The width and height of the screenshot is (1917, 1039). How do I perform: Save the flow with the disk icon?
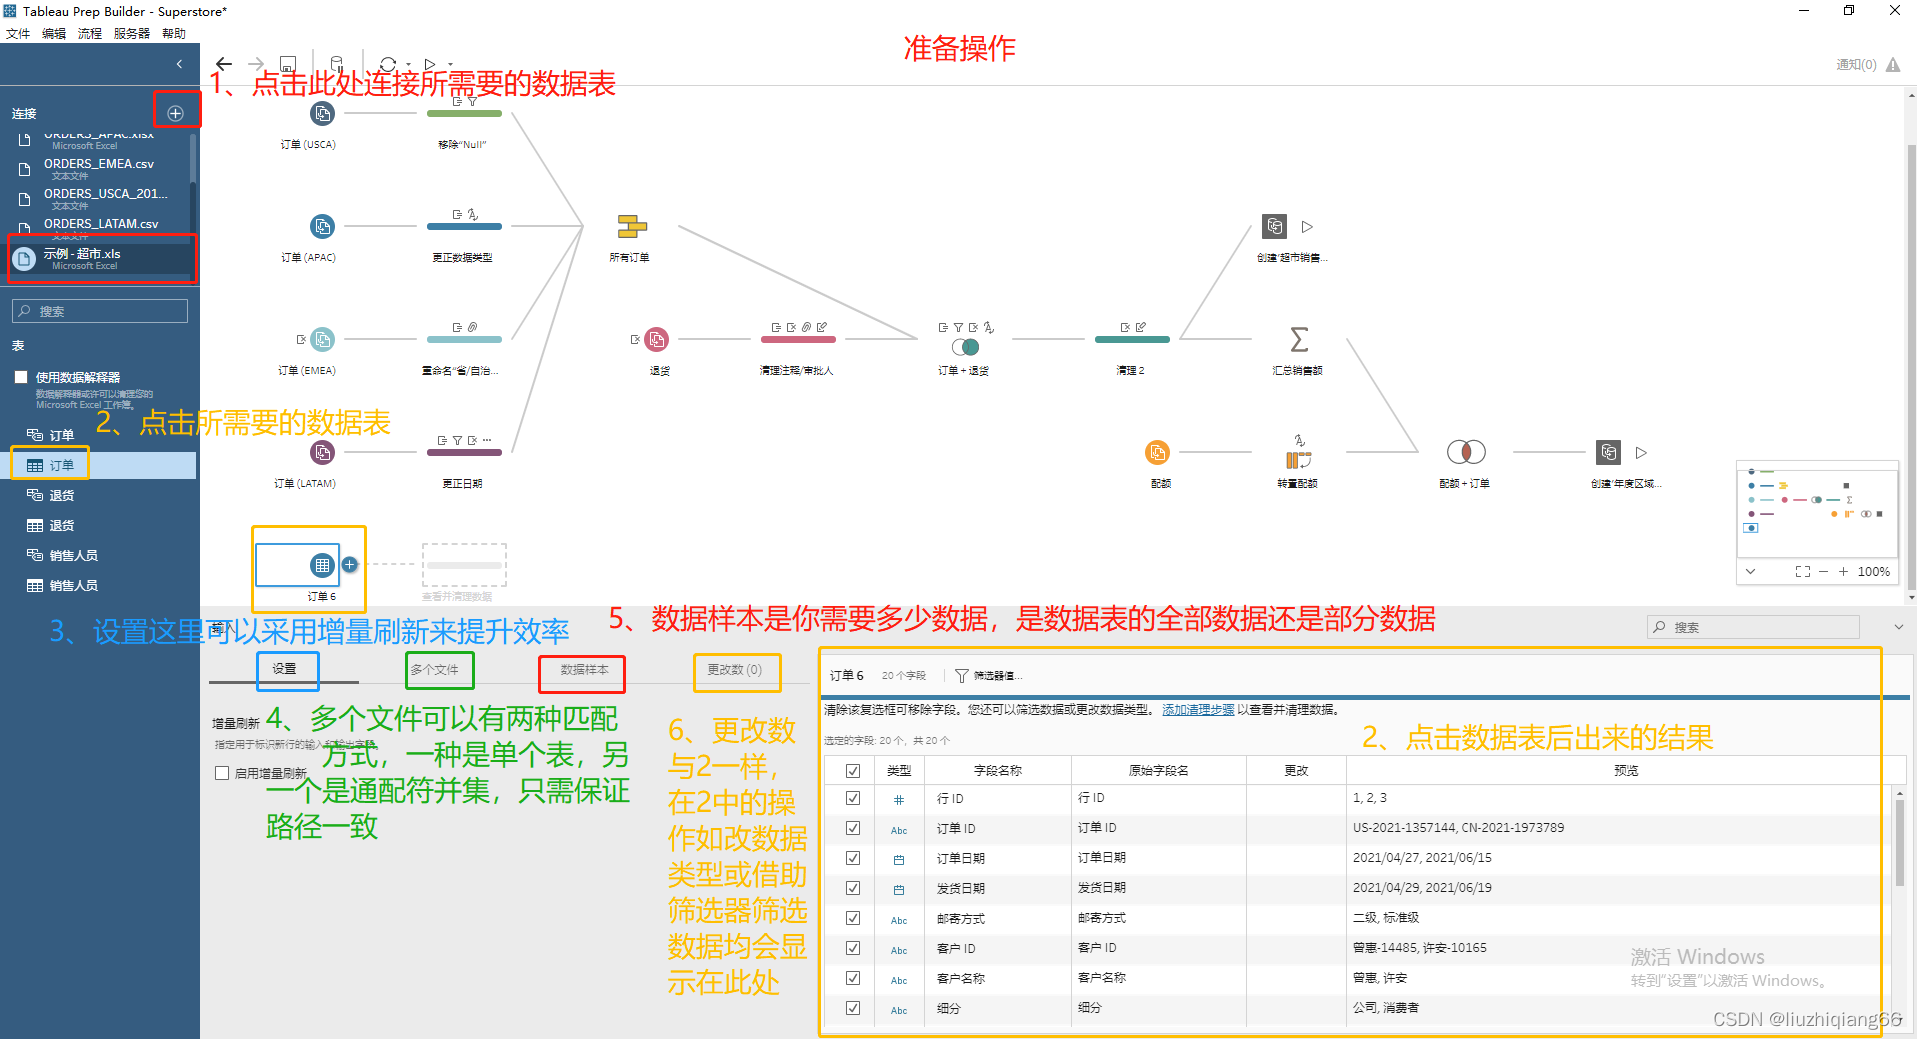288,64
